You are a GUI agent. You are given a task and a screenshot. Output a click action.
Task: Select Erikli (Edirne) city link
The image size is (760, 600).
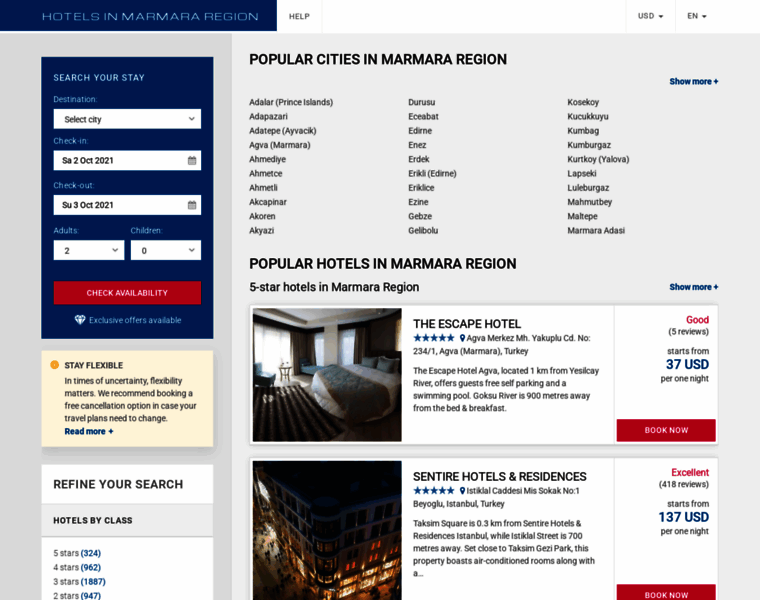[x=432, y=174]
